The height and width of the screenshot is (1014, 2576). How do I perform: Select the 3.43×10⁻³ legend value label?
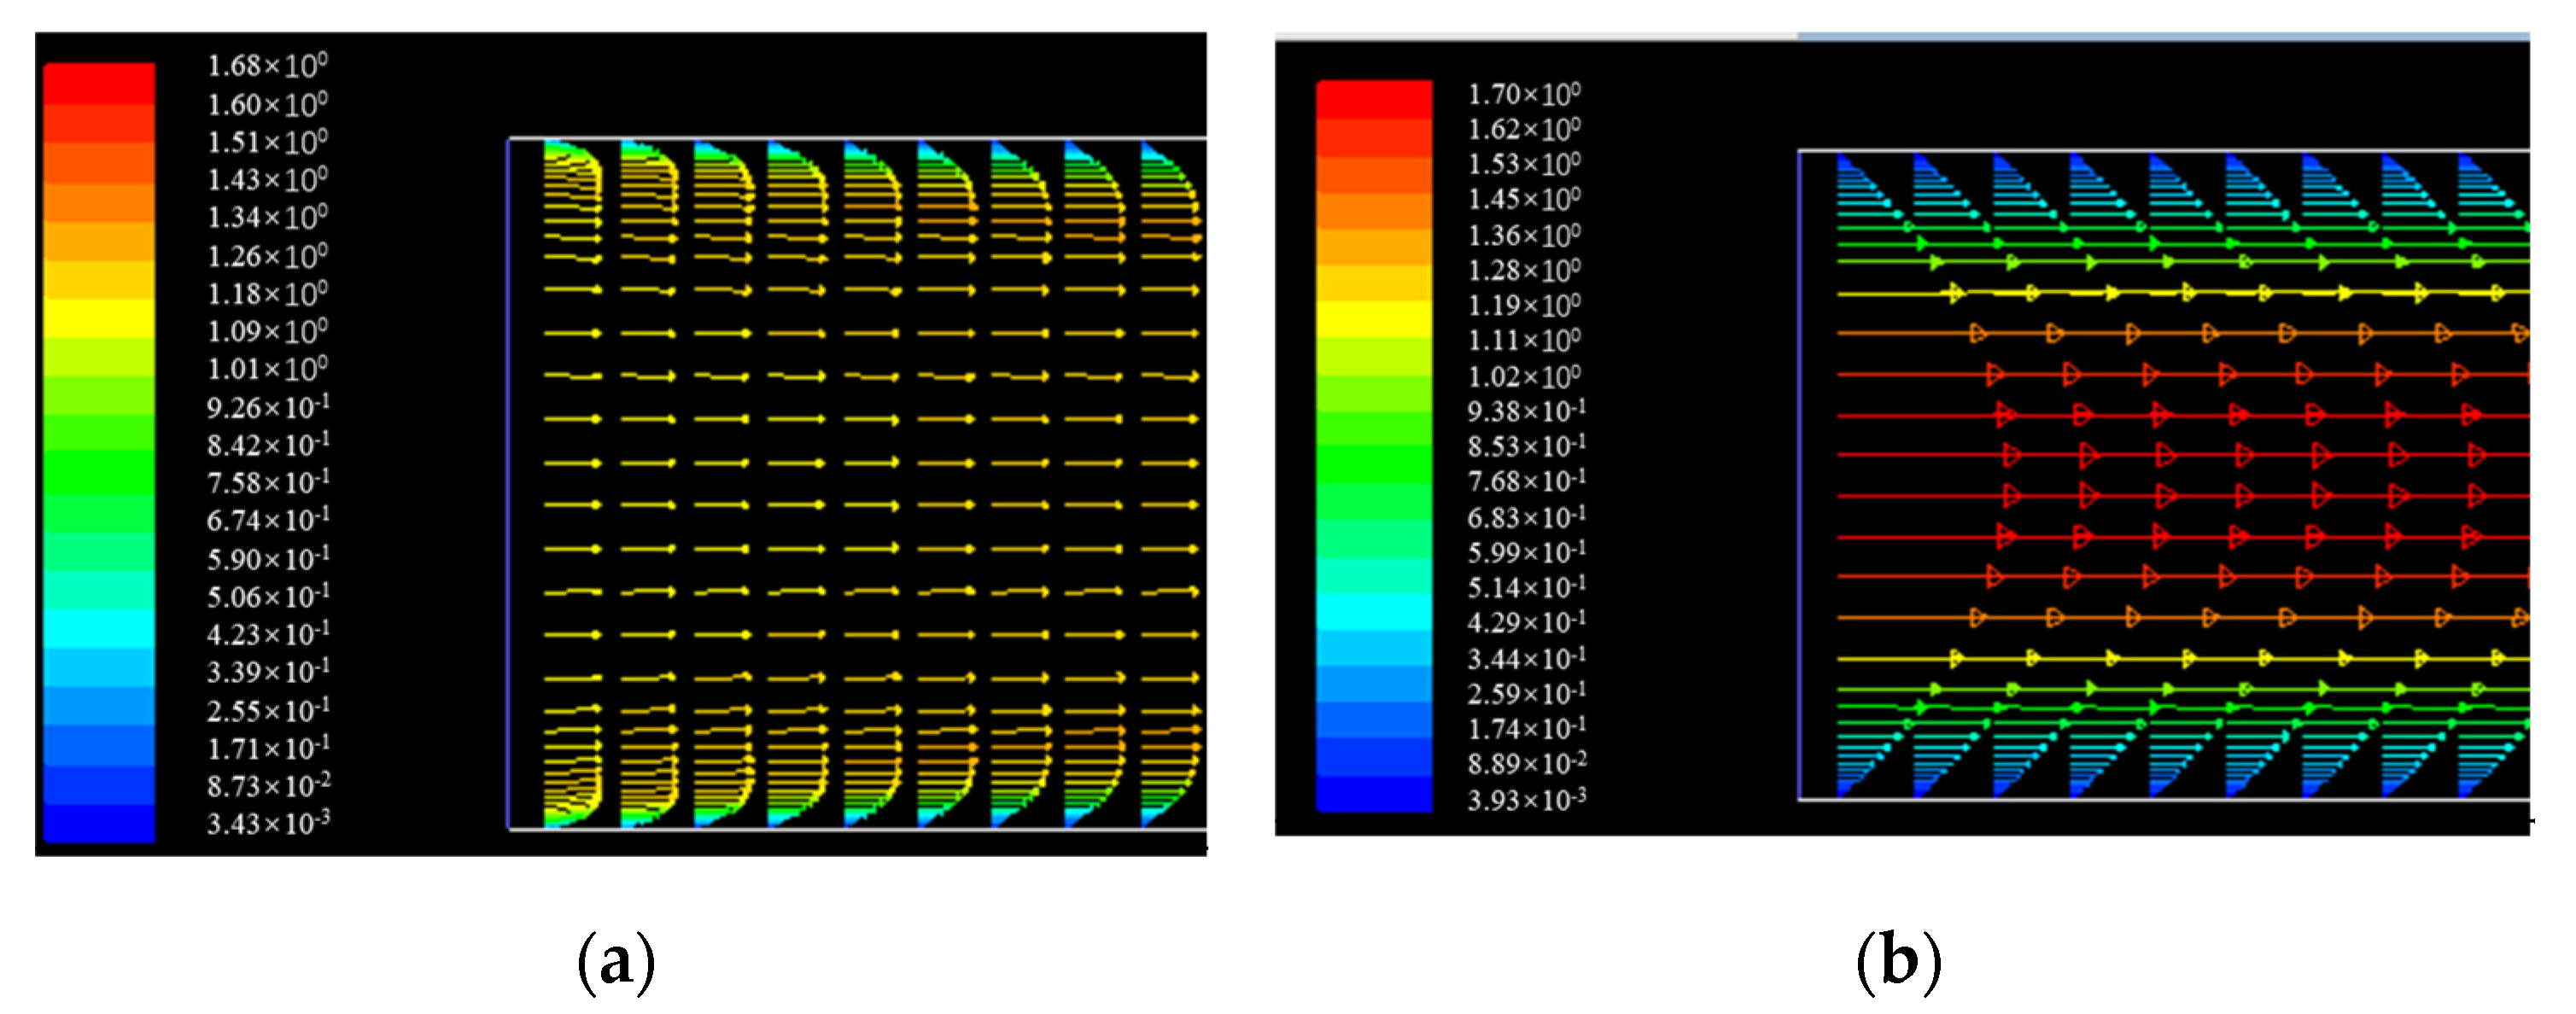tap(267, 824)
